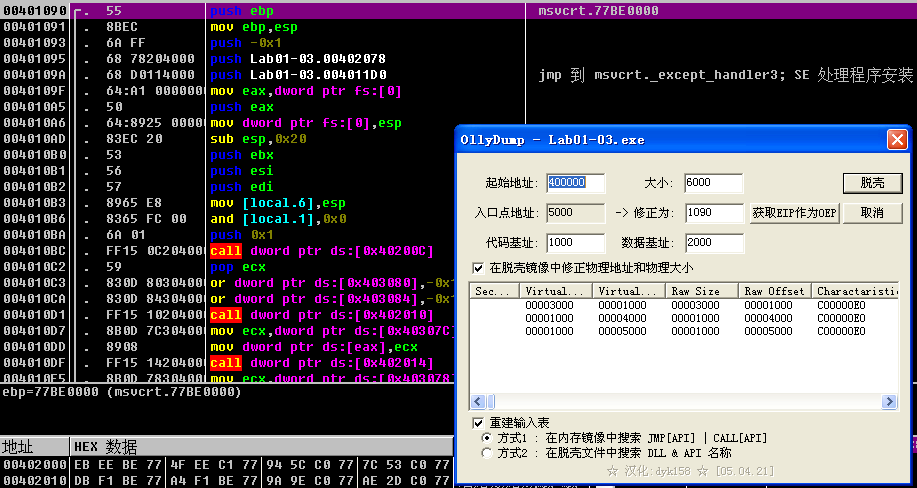Sort by the Raw Size column header

click(x=703, y=291)
